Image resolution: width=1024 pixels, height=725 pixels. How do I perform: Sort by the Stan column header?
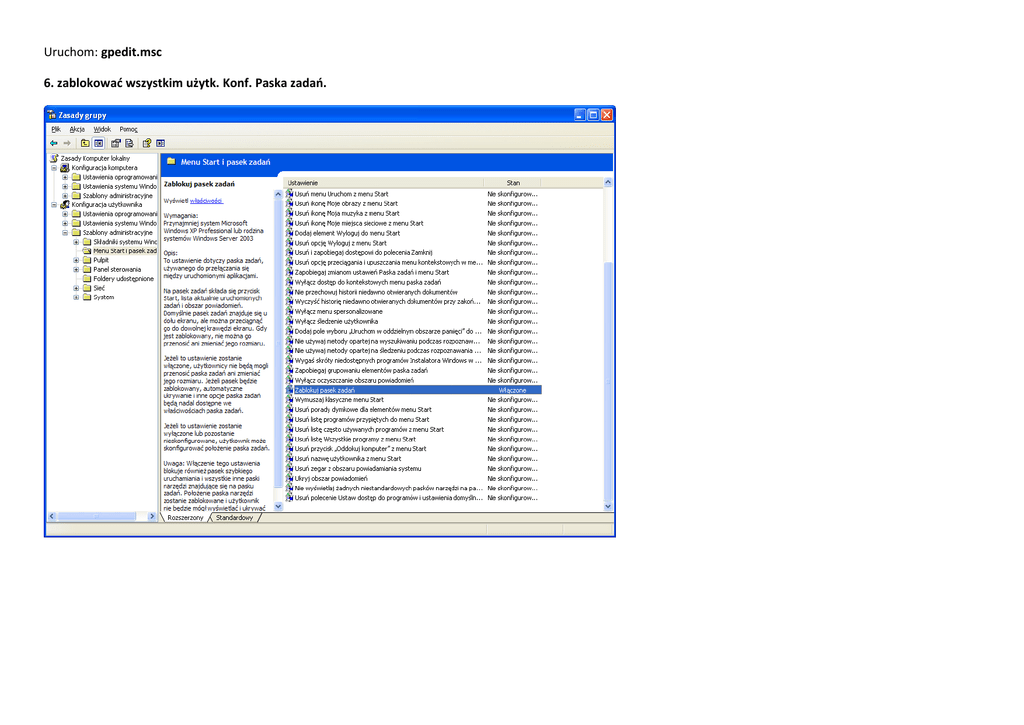click(513, 183)
